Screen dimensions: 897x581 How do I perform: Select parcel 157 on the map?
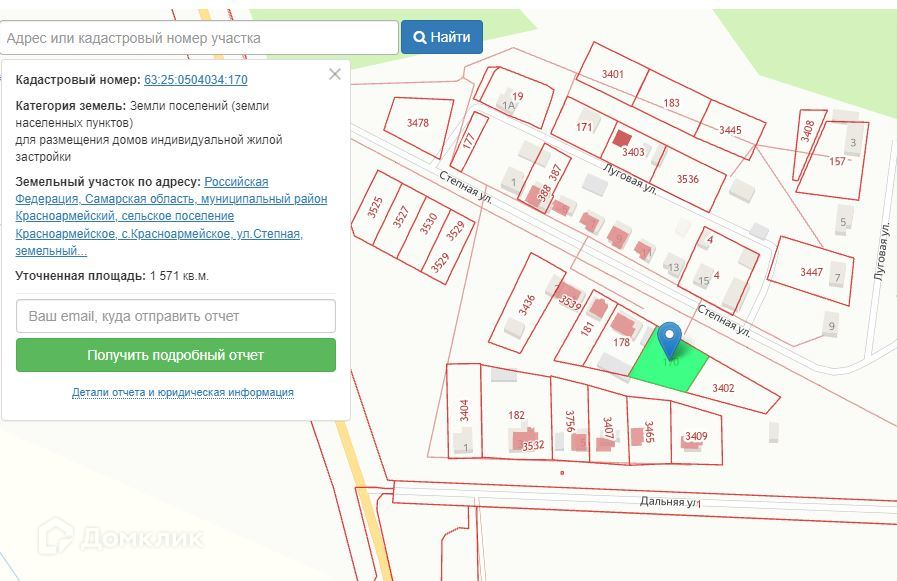pos(837,161)
